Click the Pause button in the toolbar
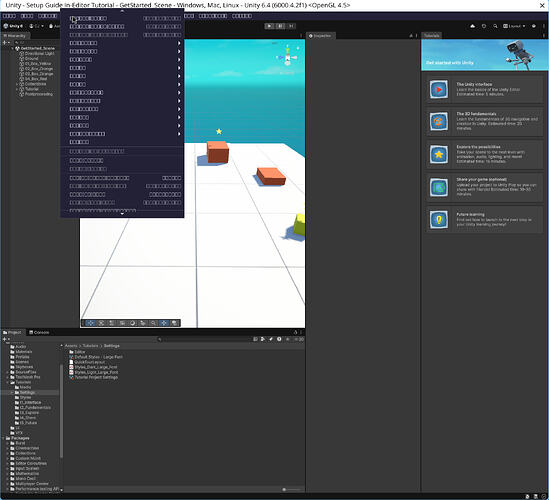549x500 pixels. coord(280,26)
